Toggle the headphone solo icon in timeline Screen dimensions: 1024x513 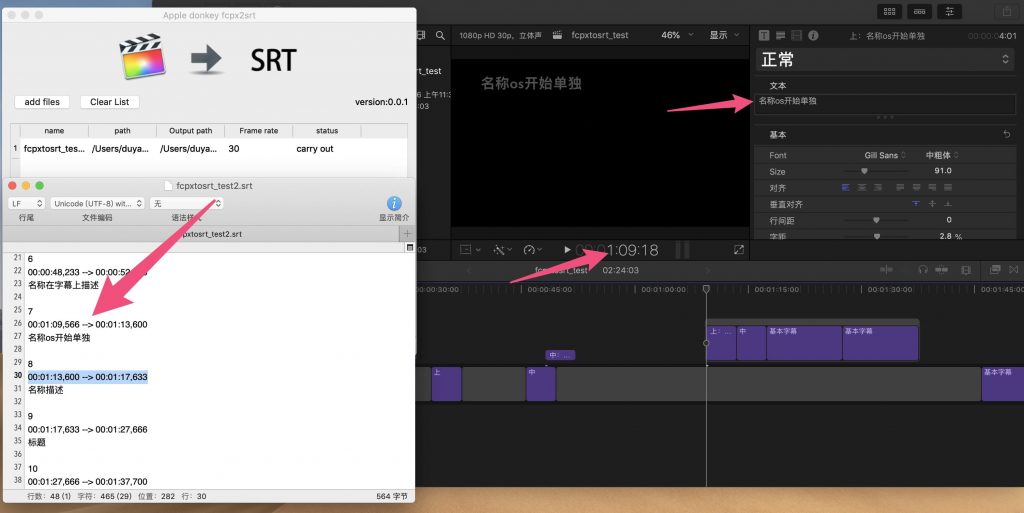click(923, 270)
